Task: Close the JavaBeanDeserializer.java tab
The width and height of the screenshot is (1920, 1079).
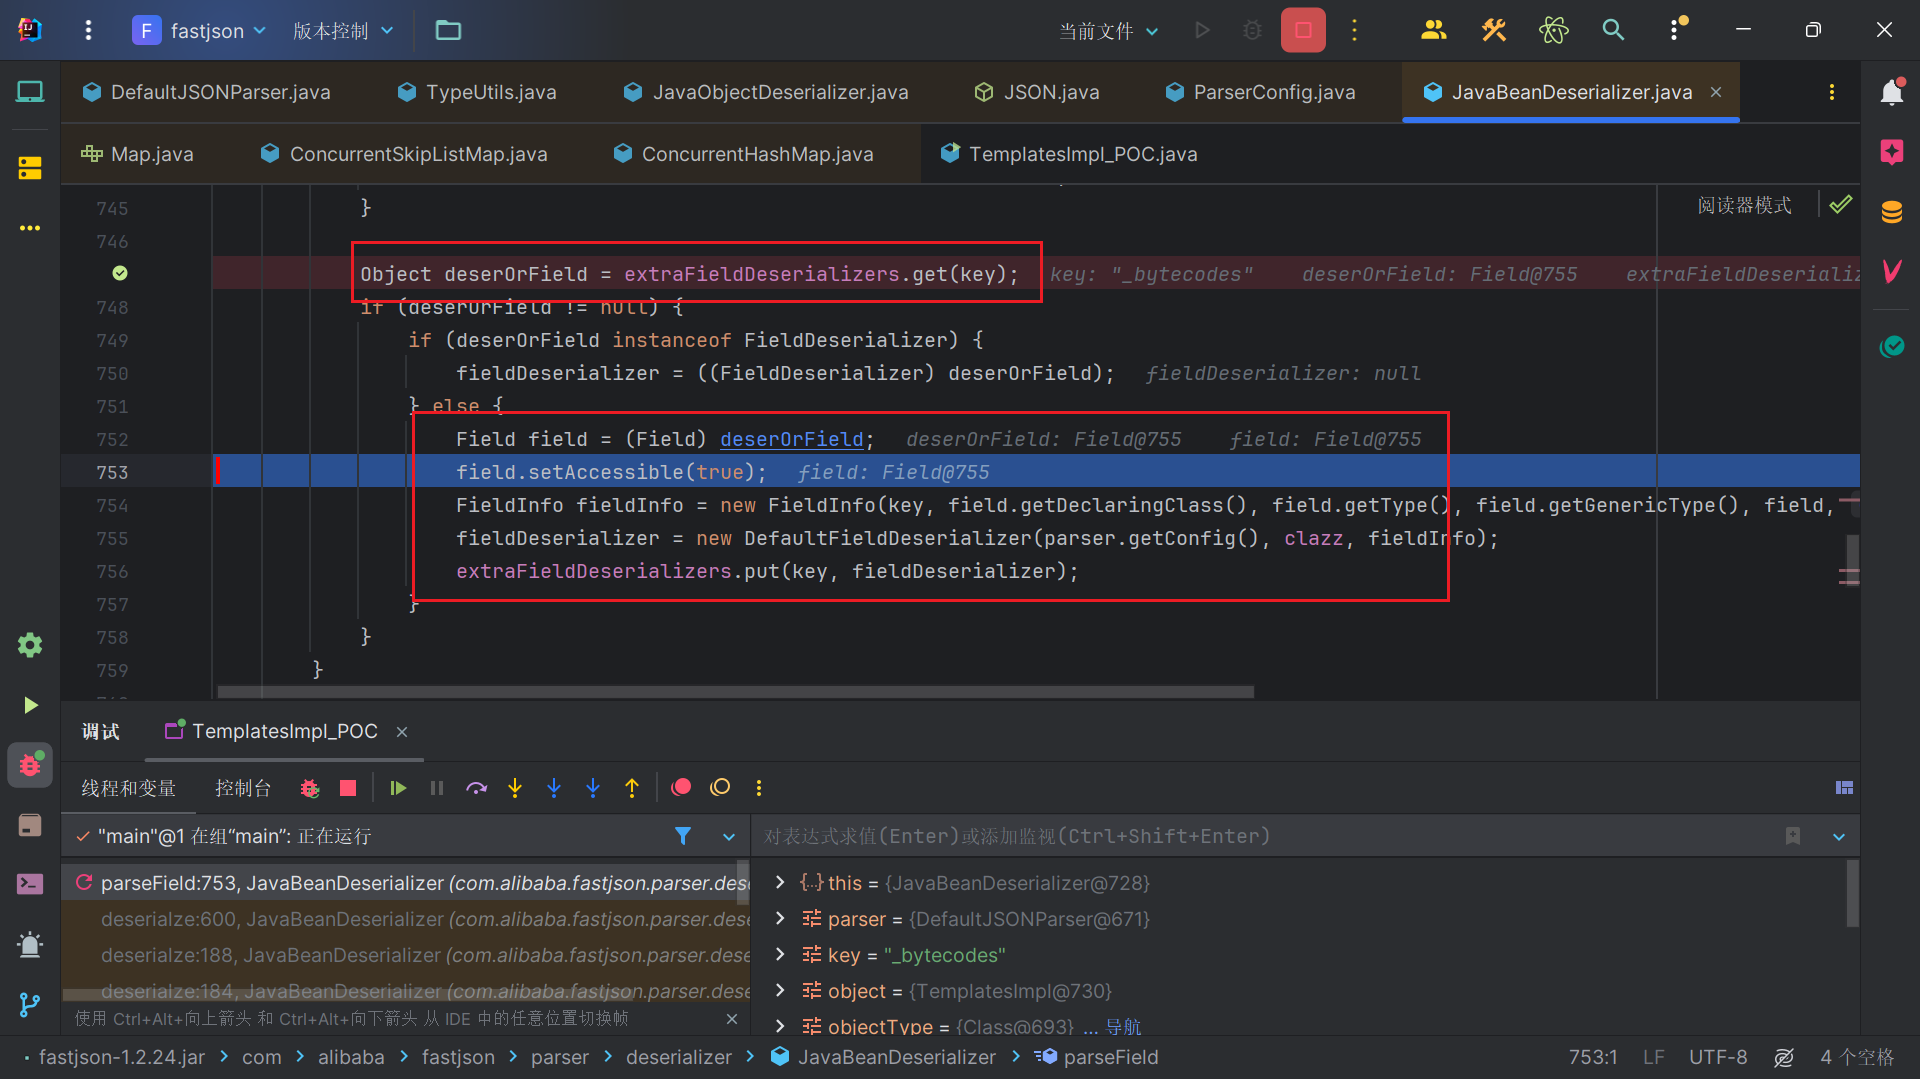Action: point(1716,92)
